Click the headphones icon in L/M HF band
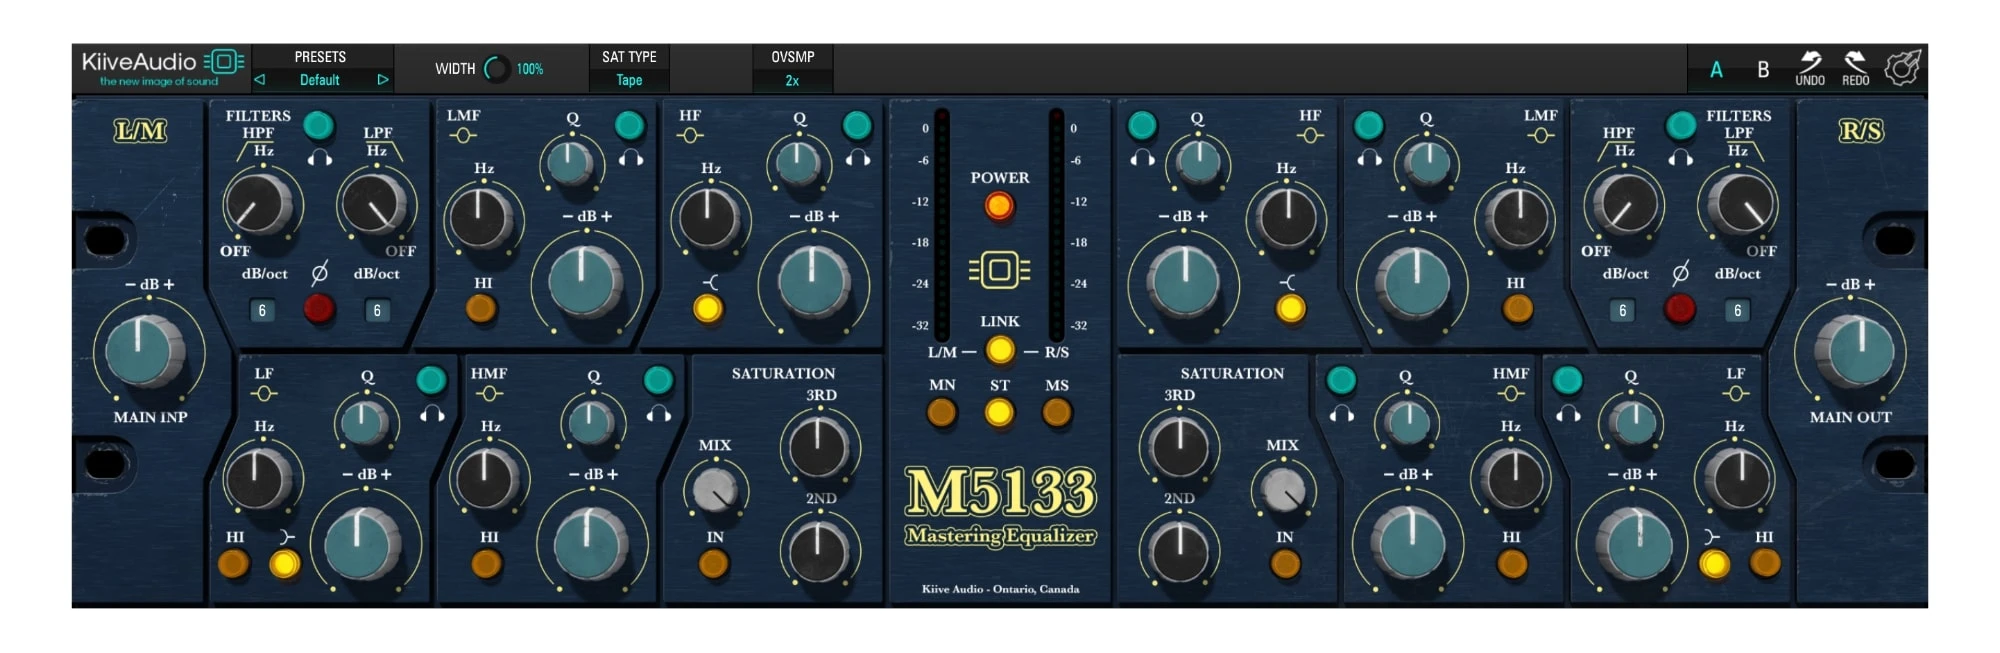Screen dimensions: 2000x653 (x=858, y=158)
